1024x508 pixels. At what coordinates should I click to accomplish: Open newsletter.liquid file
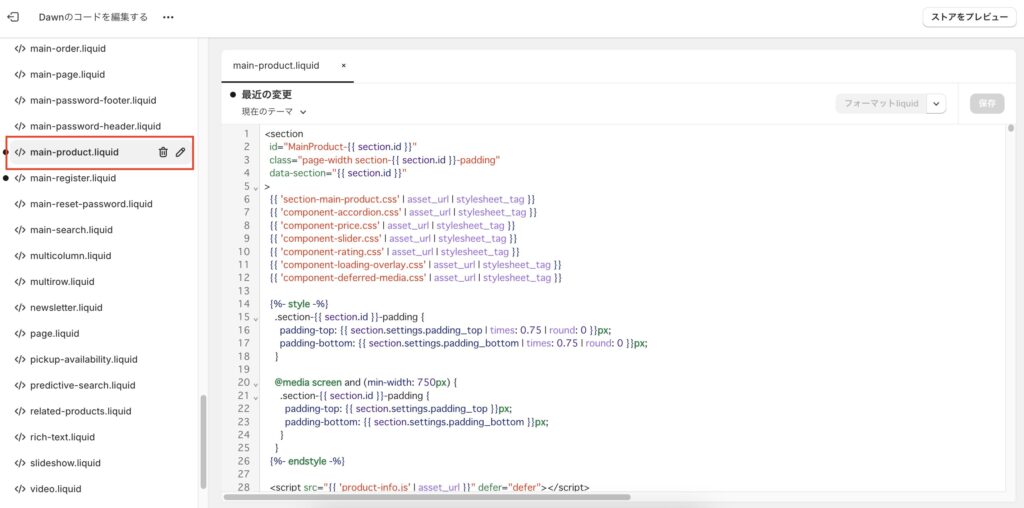coord(66,308)
